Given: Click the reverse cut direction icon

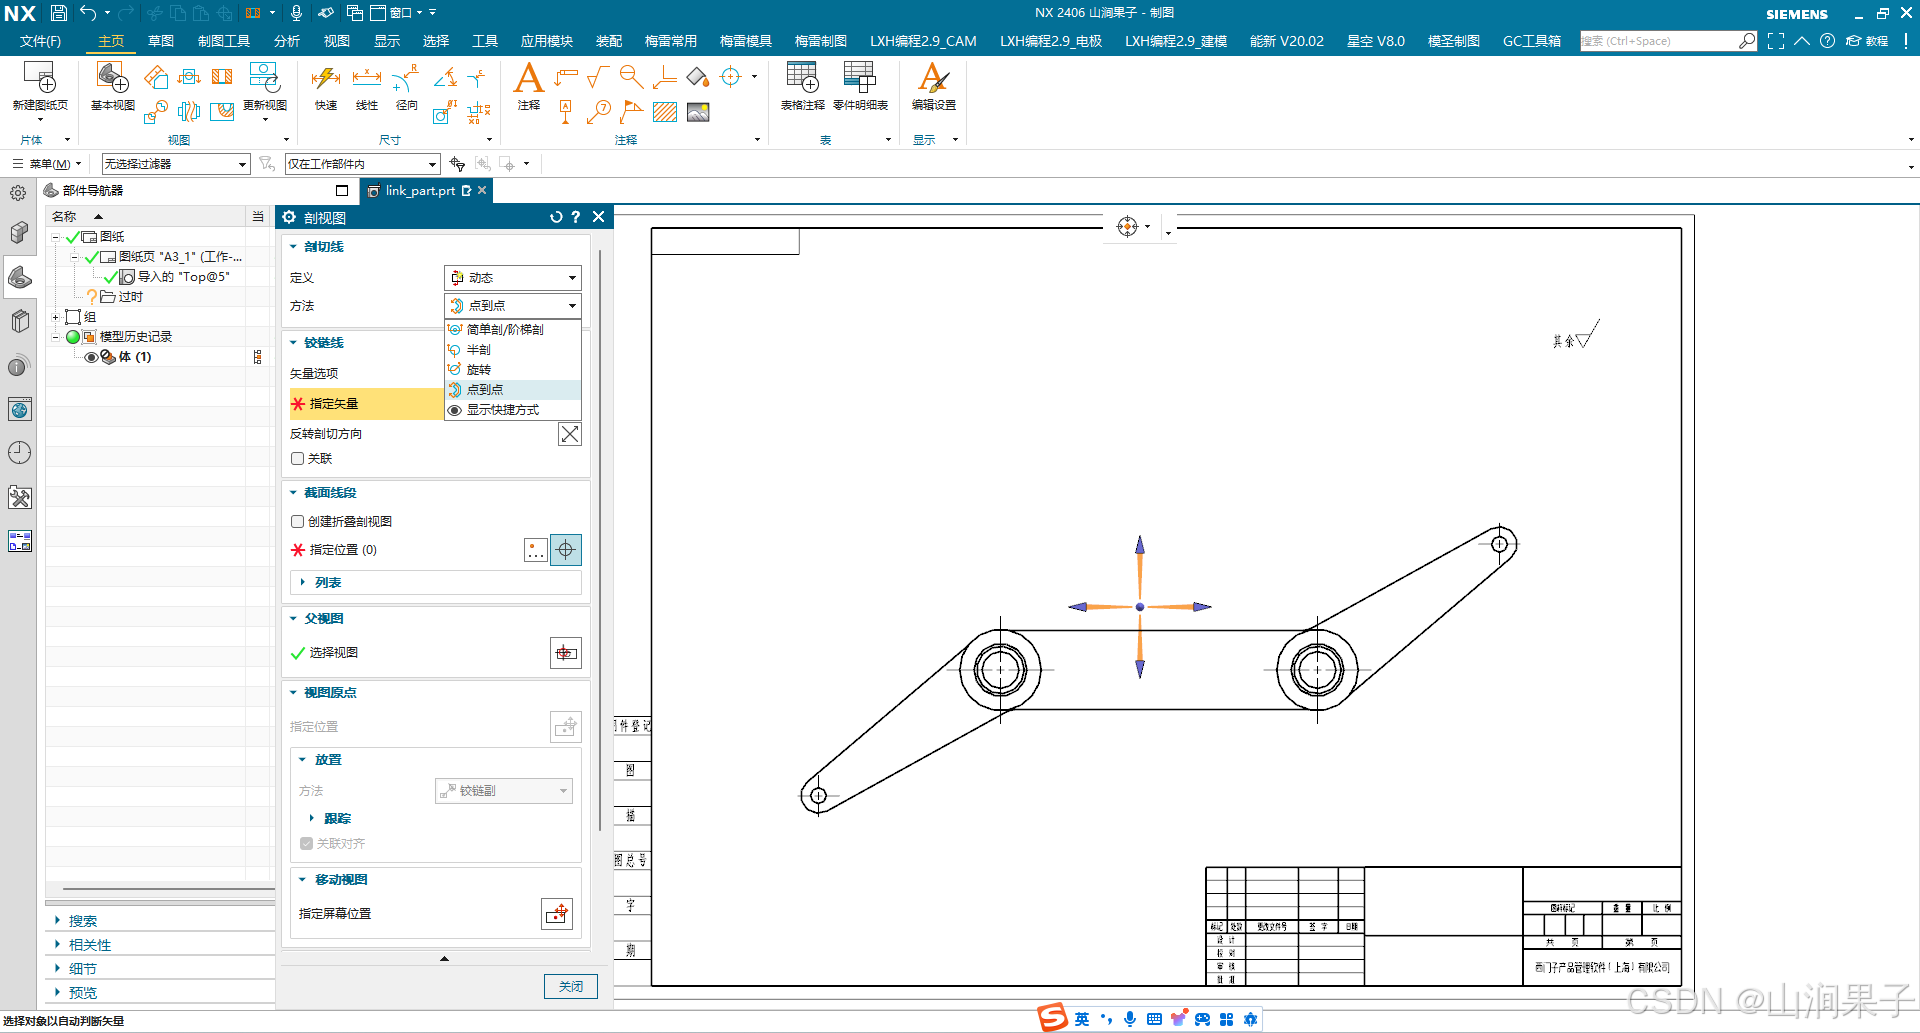Looking at the screenshot, I should pyautogui.click(x=569, y=434).
